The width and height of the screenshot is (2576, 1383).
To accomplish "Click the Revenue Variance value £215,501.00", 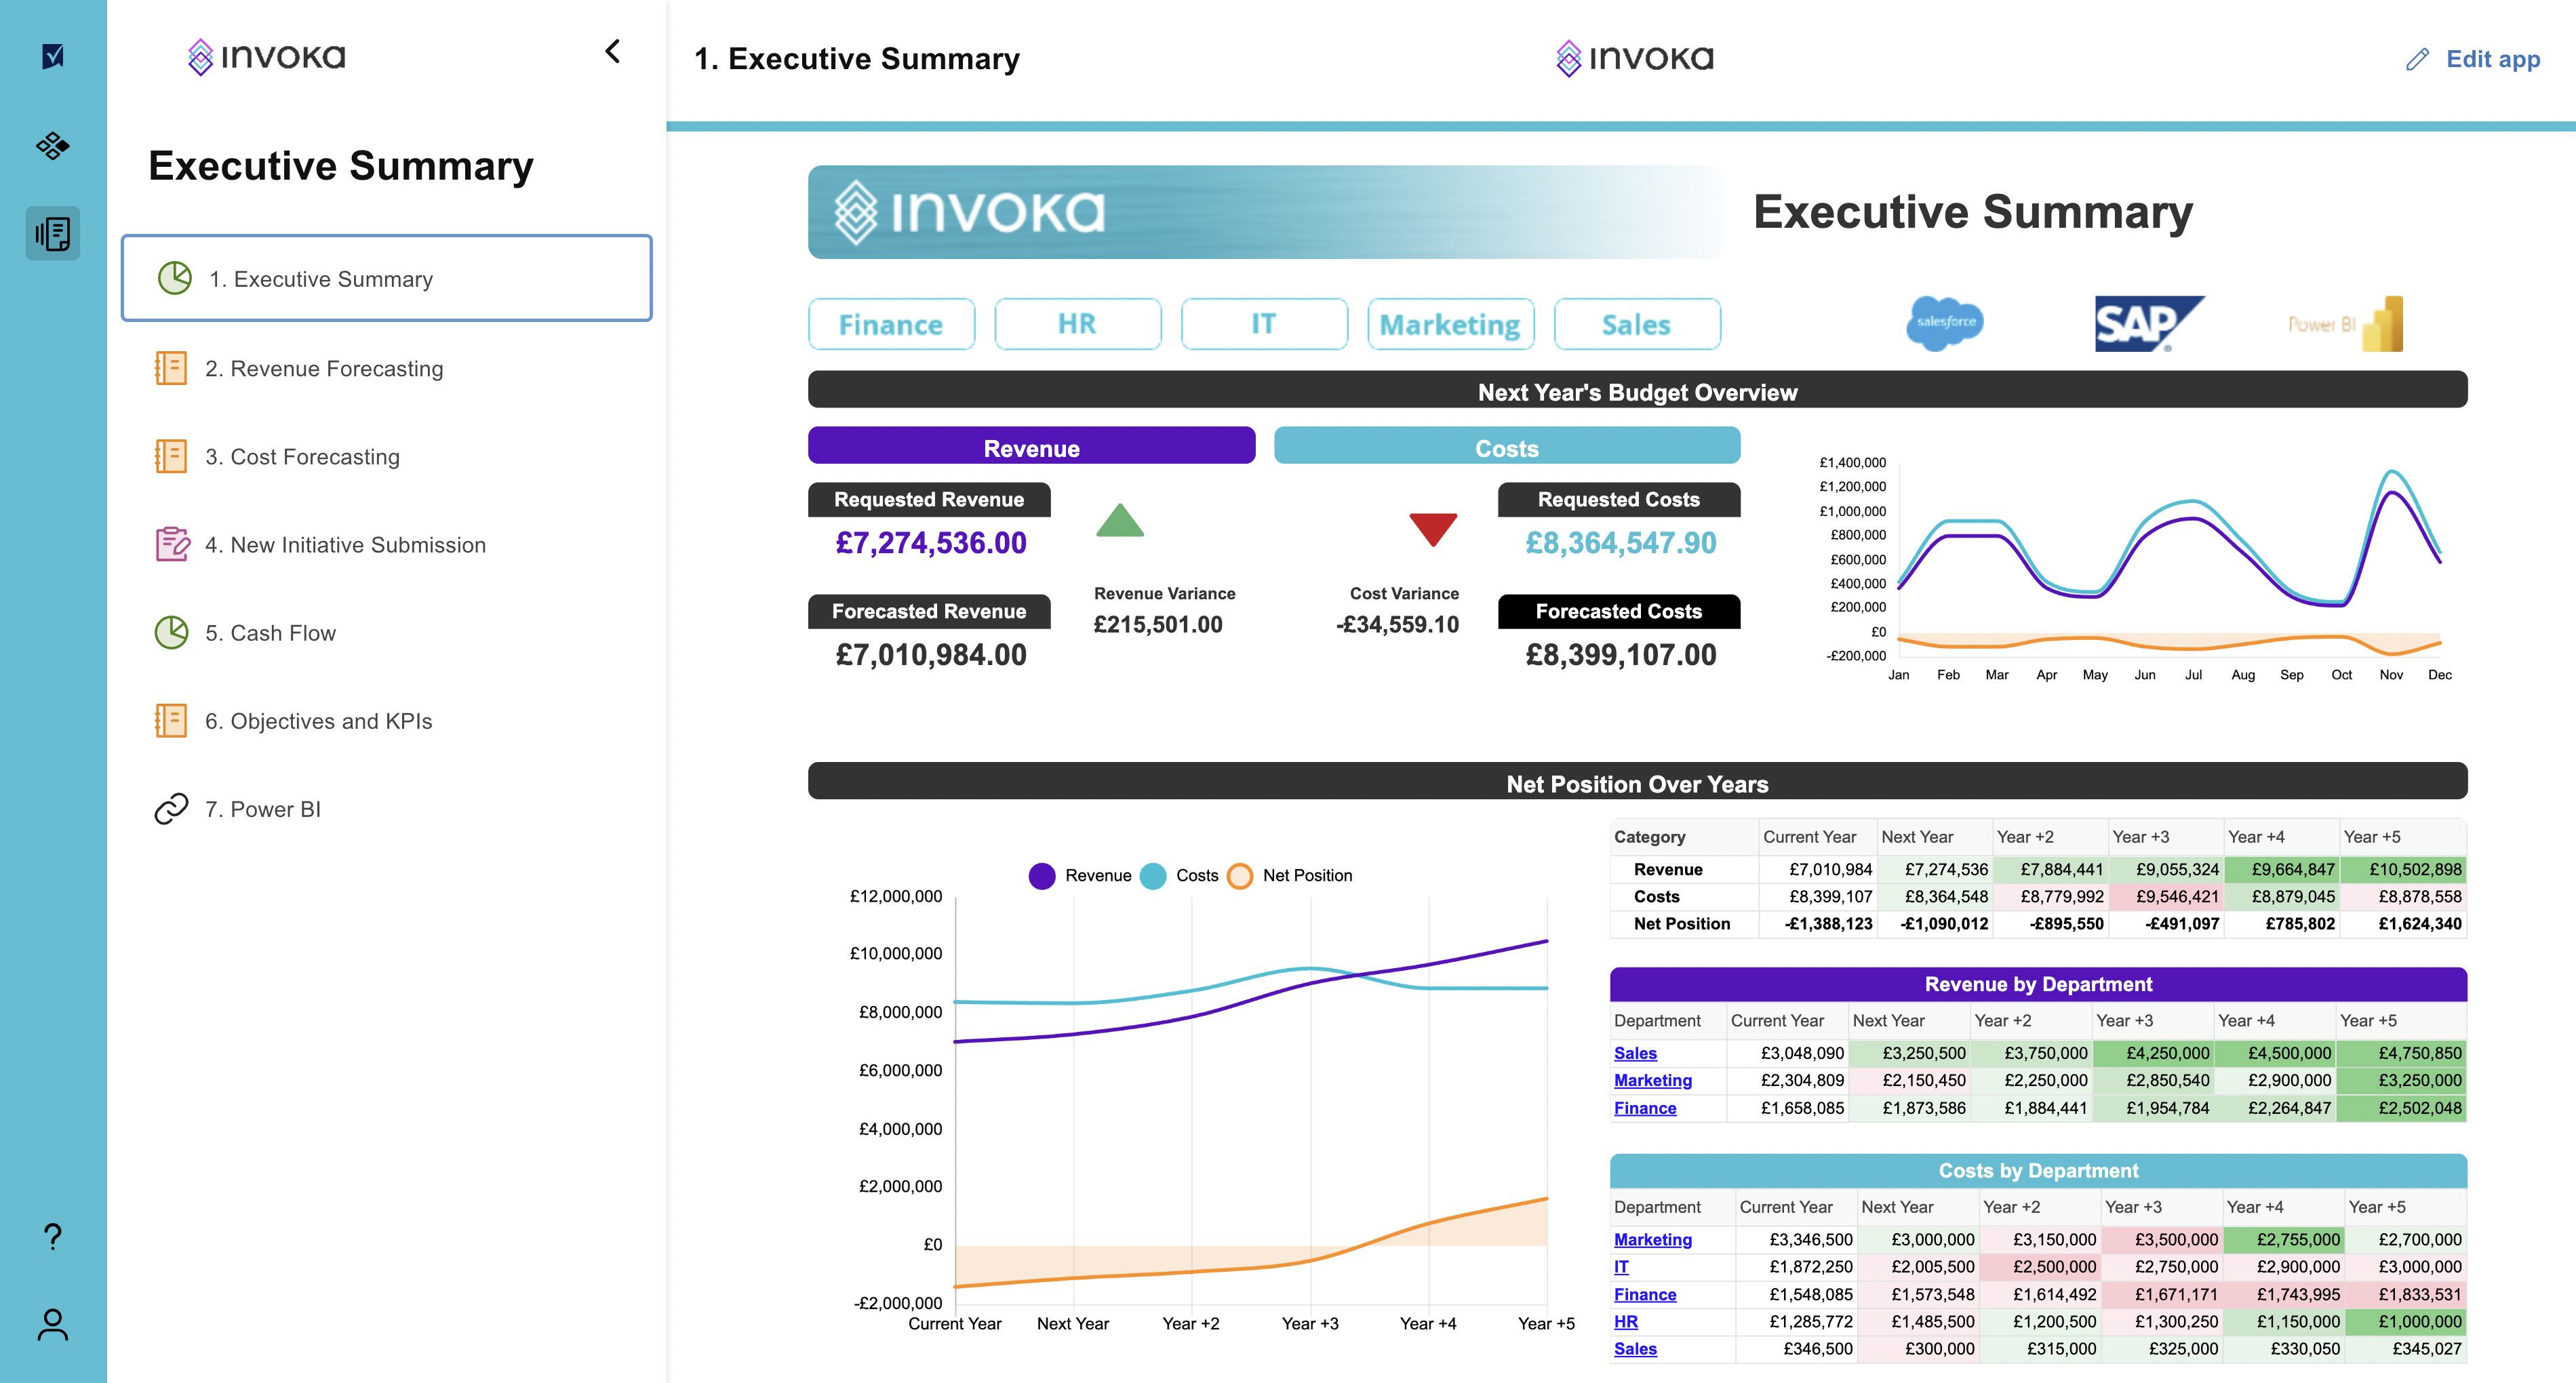I will tap(1158, 625).
